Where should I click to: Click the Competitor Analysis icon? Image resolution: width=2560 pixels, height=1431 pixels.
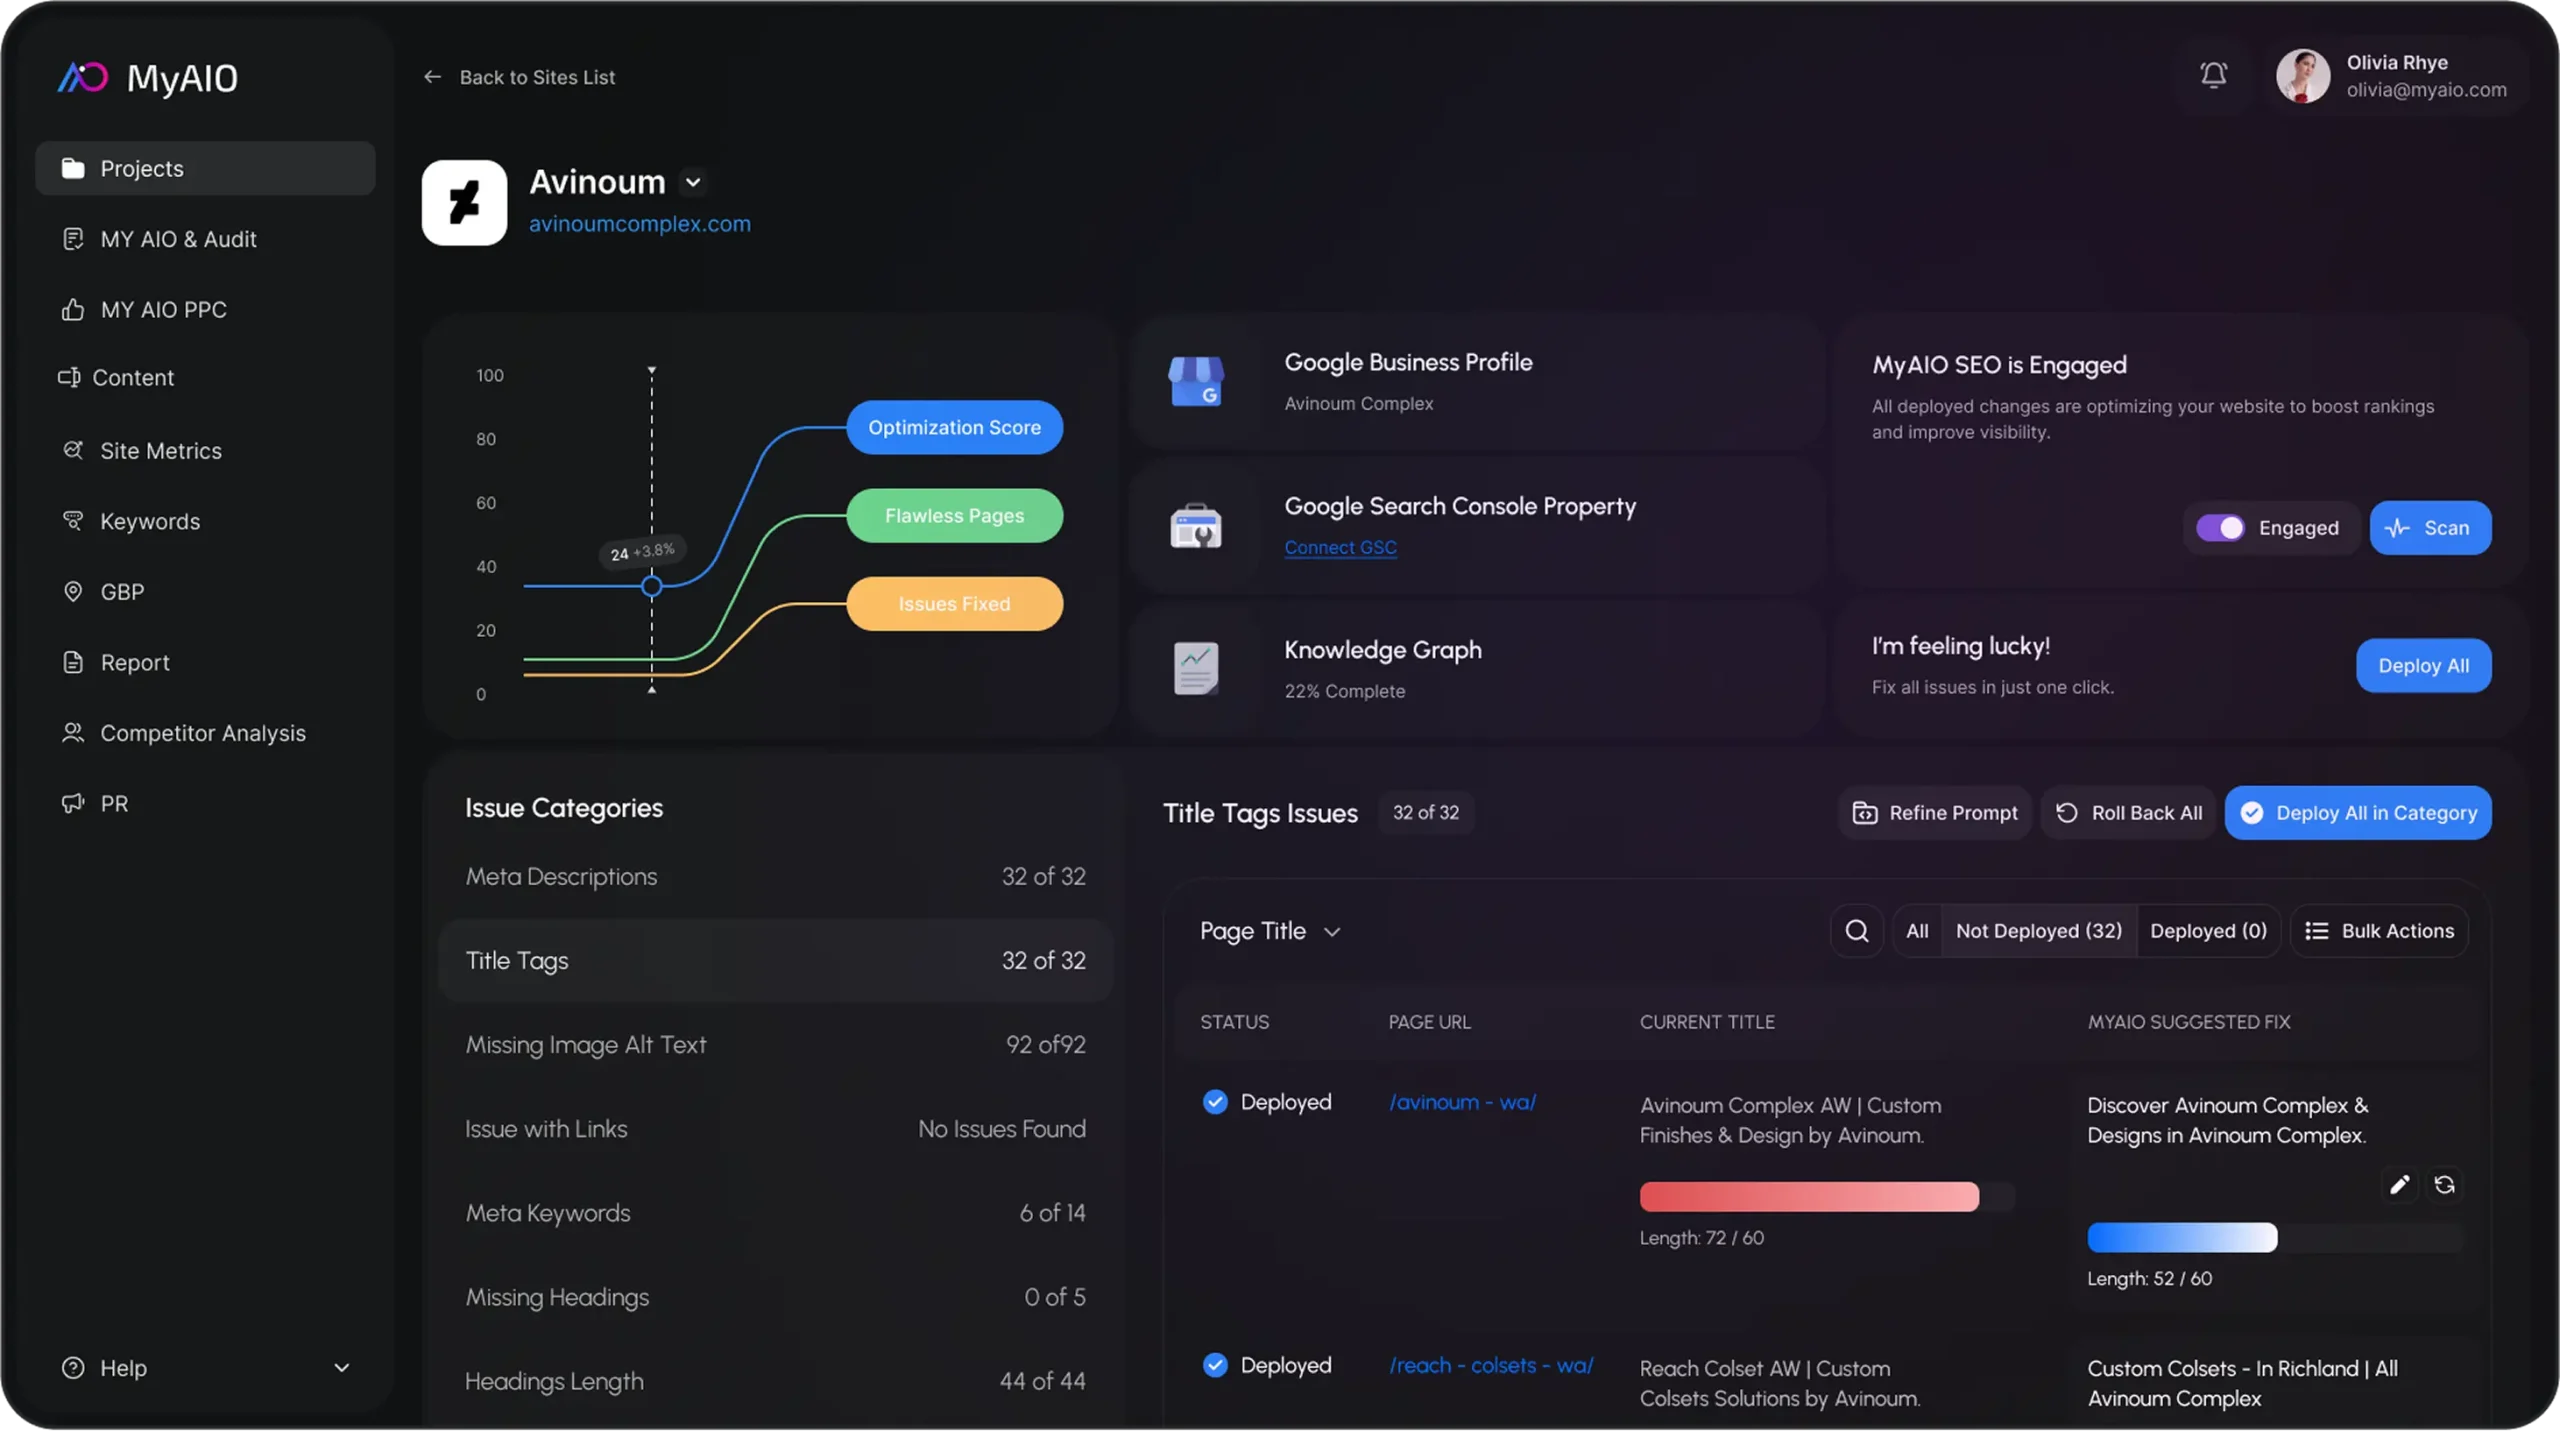click(x=72, y=732)
